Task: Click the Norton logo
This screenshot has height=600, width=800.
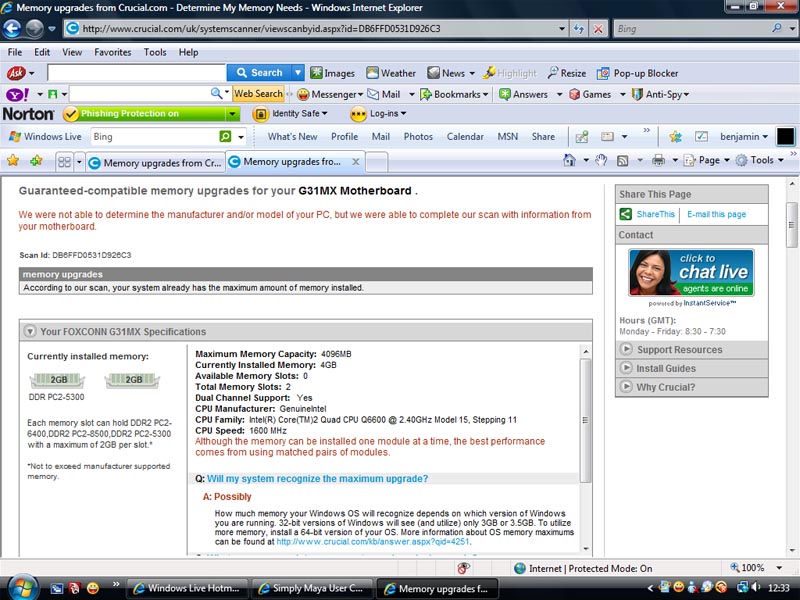Action: point(28,114)
